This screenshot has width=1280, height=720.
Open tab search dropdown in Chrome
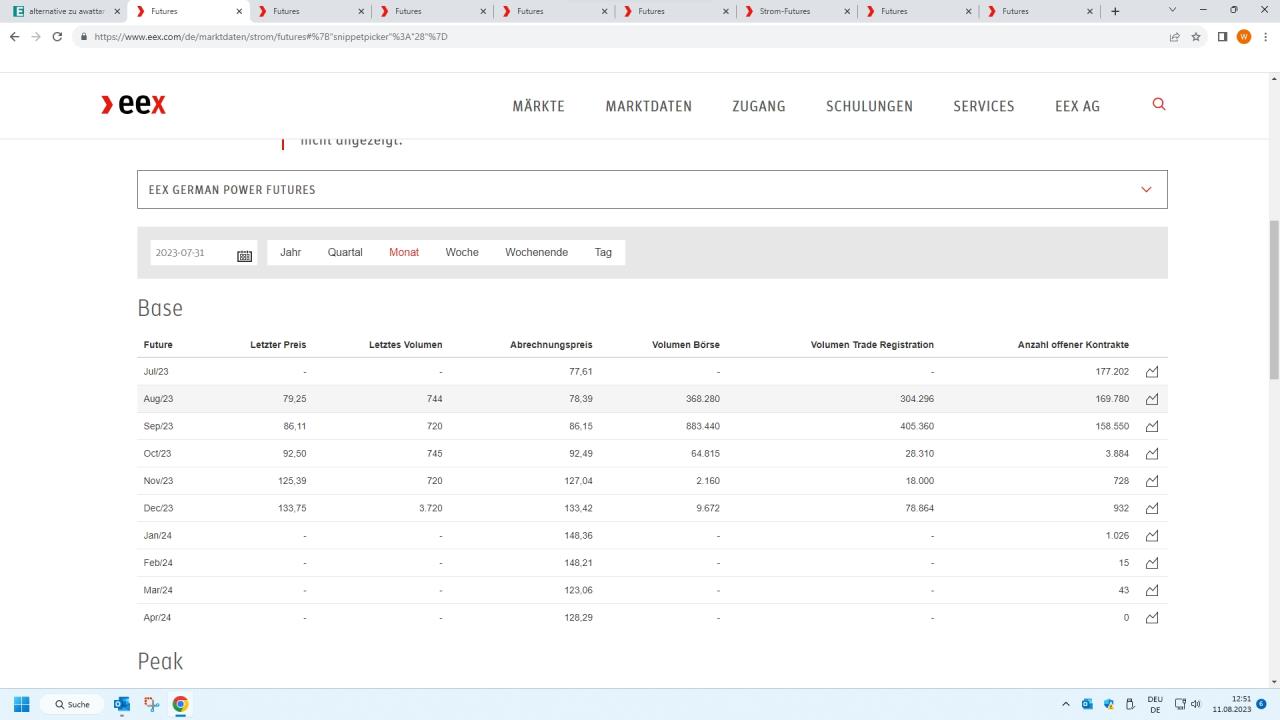[1173, 10]
